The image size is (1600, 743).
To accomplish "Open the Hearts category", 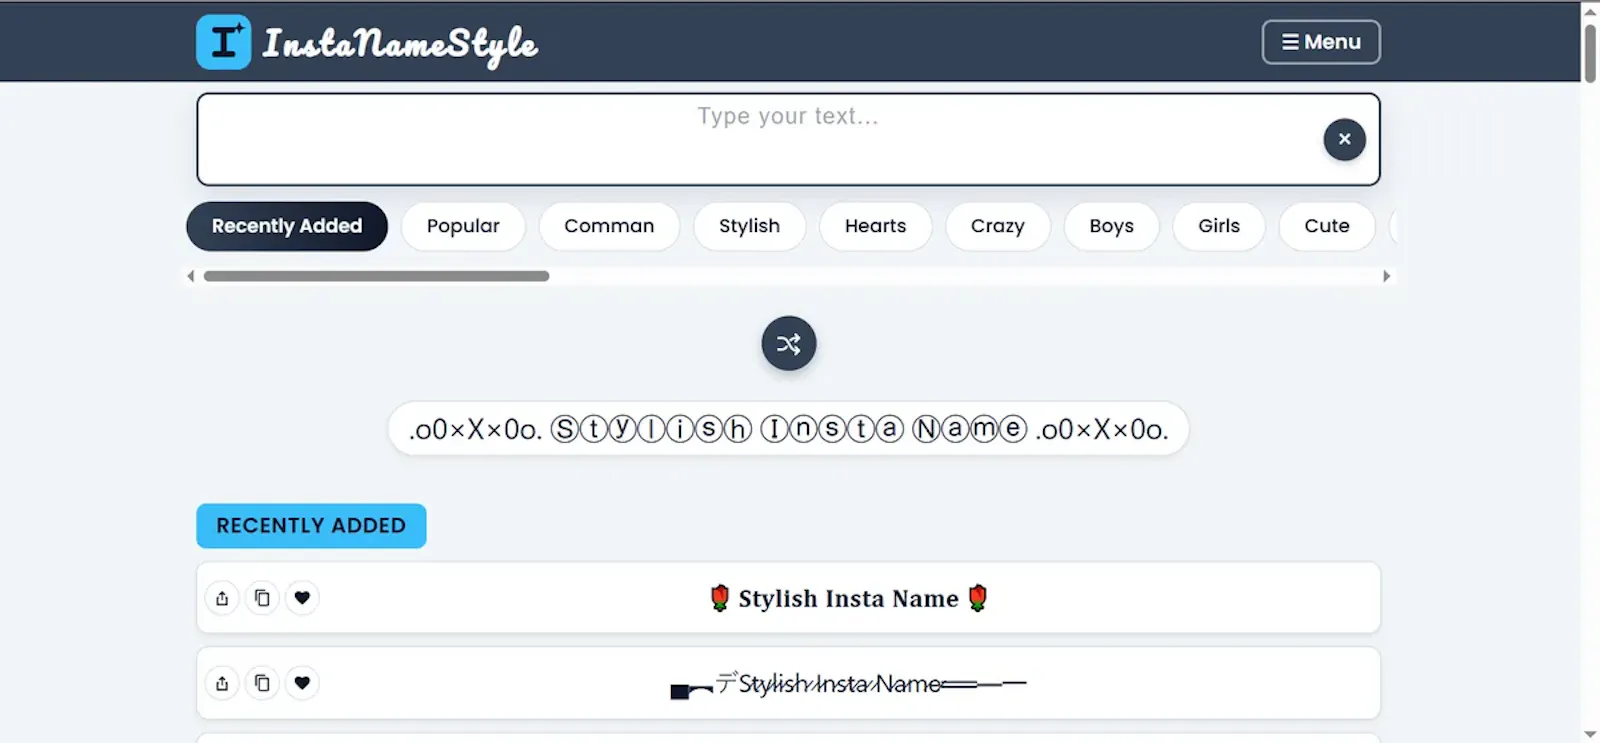I will pyautogui.click(x=875, y=226).
